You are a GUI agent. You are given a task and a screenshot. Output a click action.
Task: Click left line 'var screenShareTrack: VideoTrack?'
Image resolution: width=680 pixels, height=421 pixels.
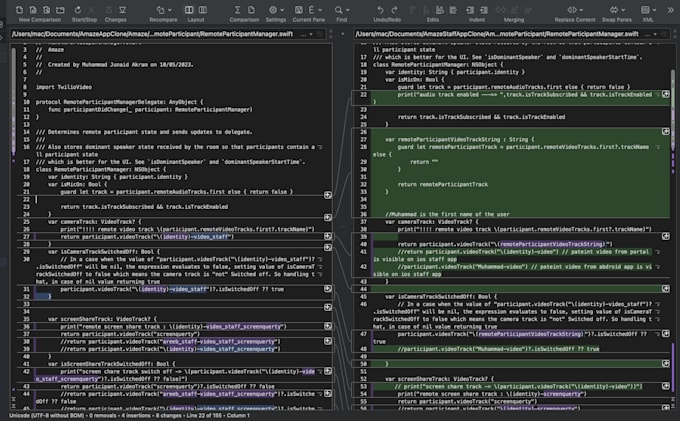click(102, 319)
